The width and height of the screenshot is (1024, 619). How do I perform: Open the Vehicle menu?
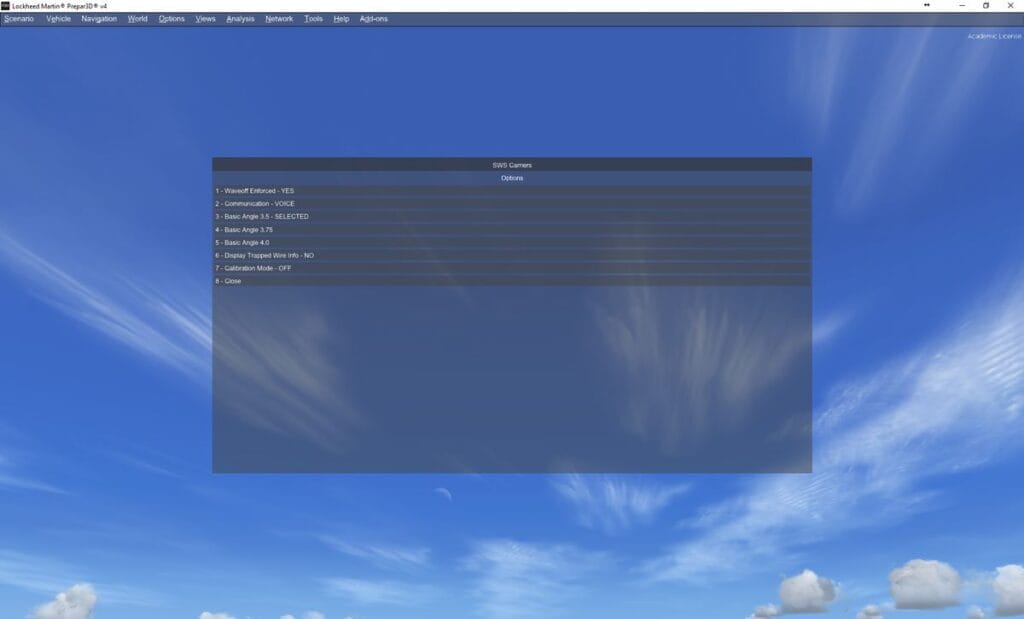pos(58,19)
